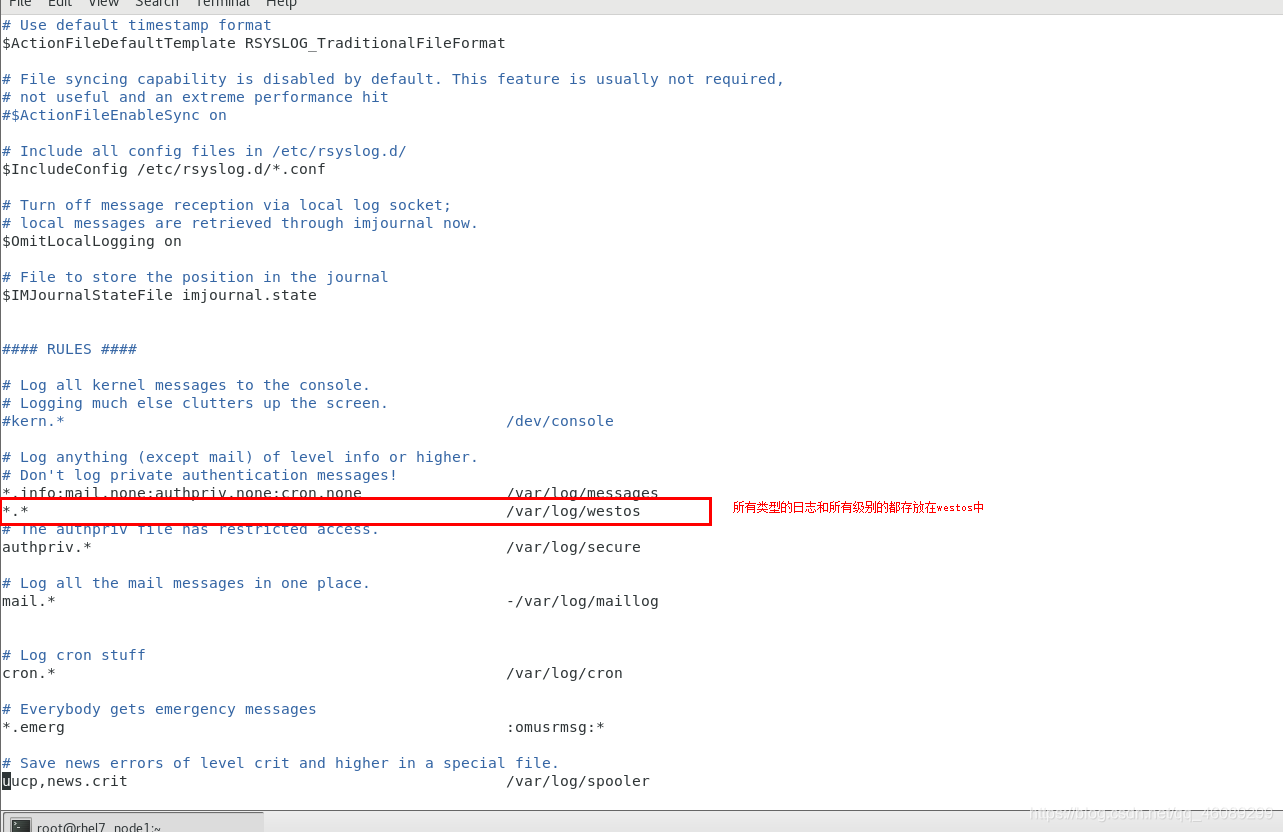Click the "# Don't log private authentication messages!" comment
The image size is (1283, 832).
pos(200,475)
